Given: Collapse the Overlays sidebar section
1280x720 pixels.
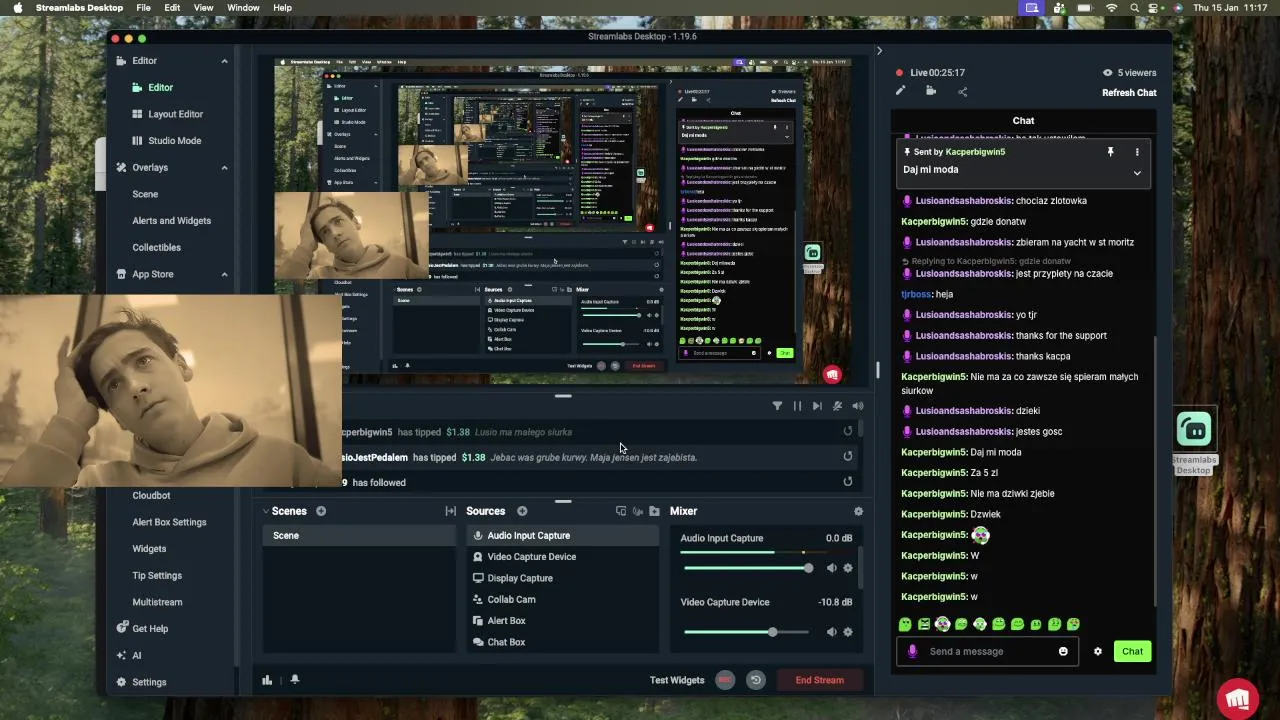Looking at the screenshot, I should click(224, 168).
